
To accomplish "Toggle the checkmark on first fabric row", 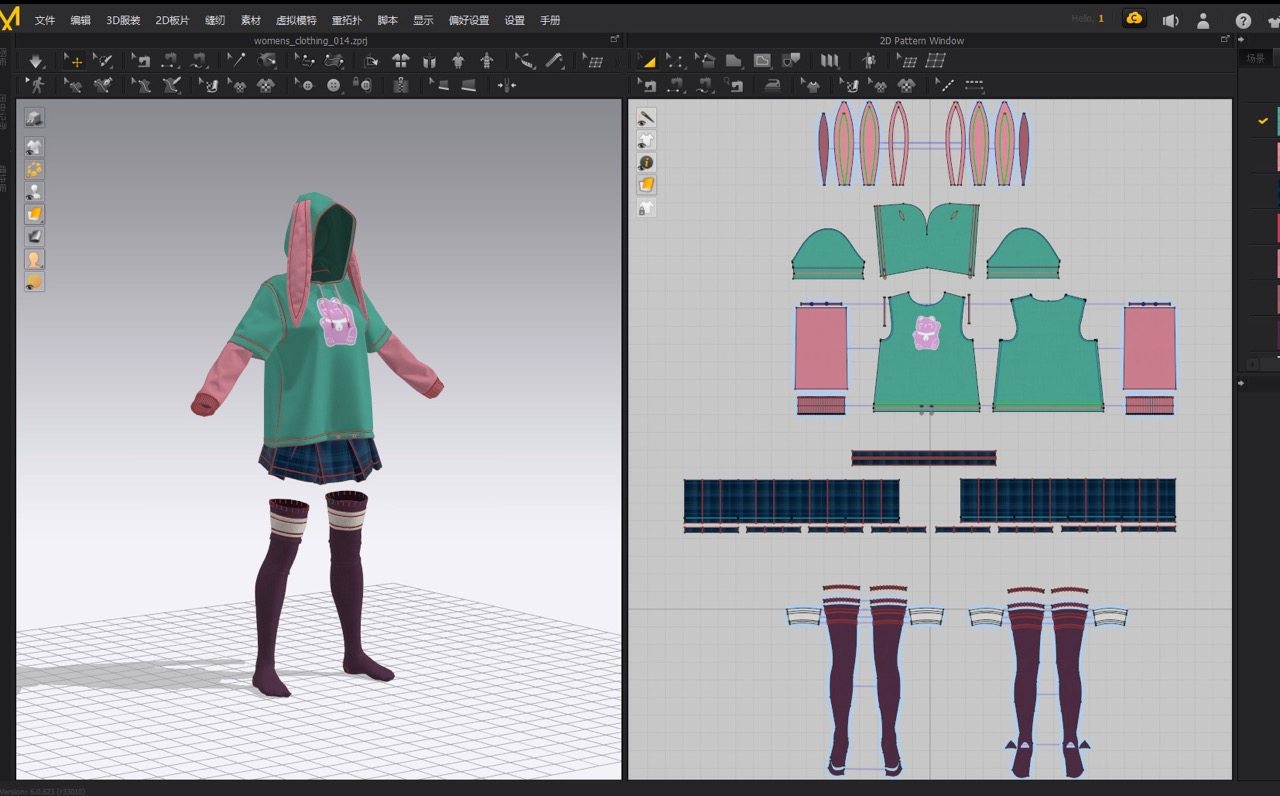I will coord(1263,121).
